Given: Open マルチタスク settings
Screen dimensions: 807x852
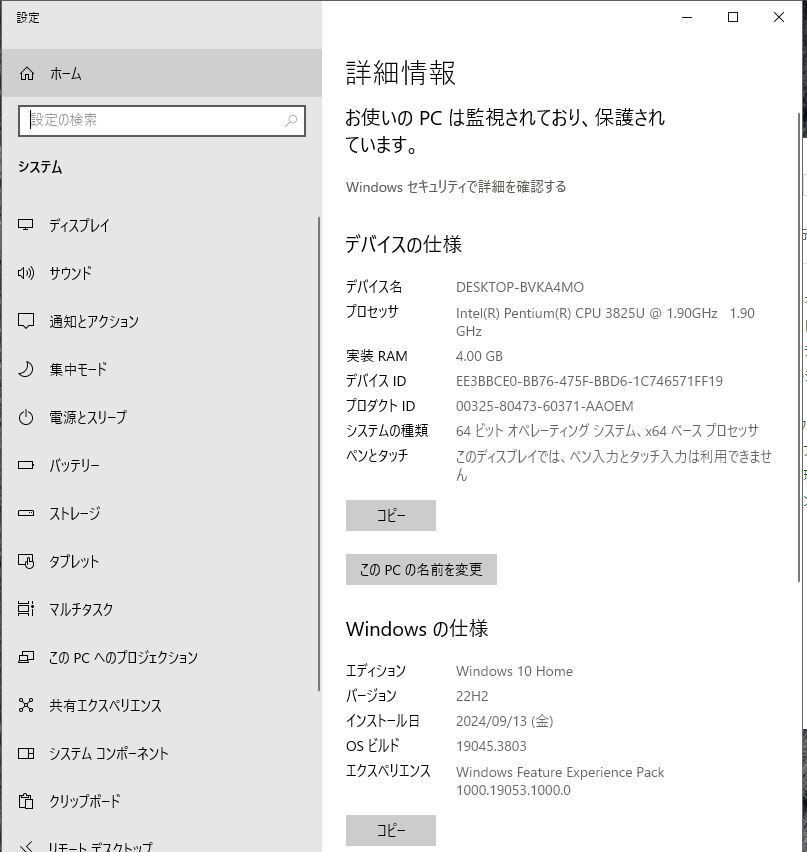Looking at the screenshot, I should [160, 609].
